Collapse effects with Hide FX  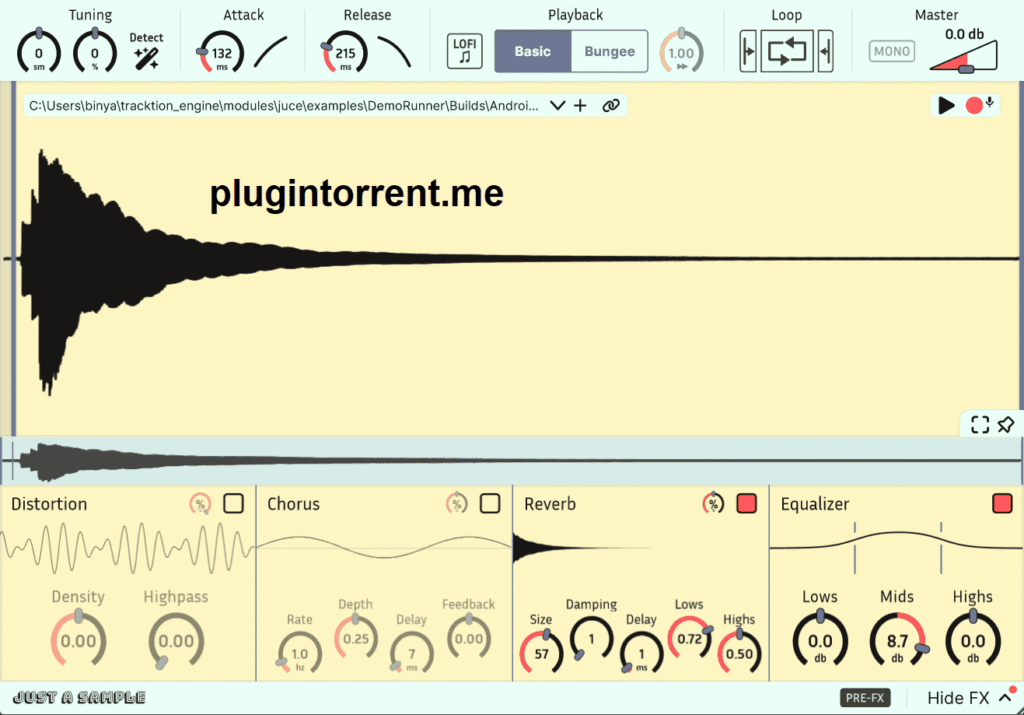tap(968, 698)
